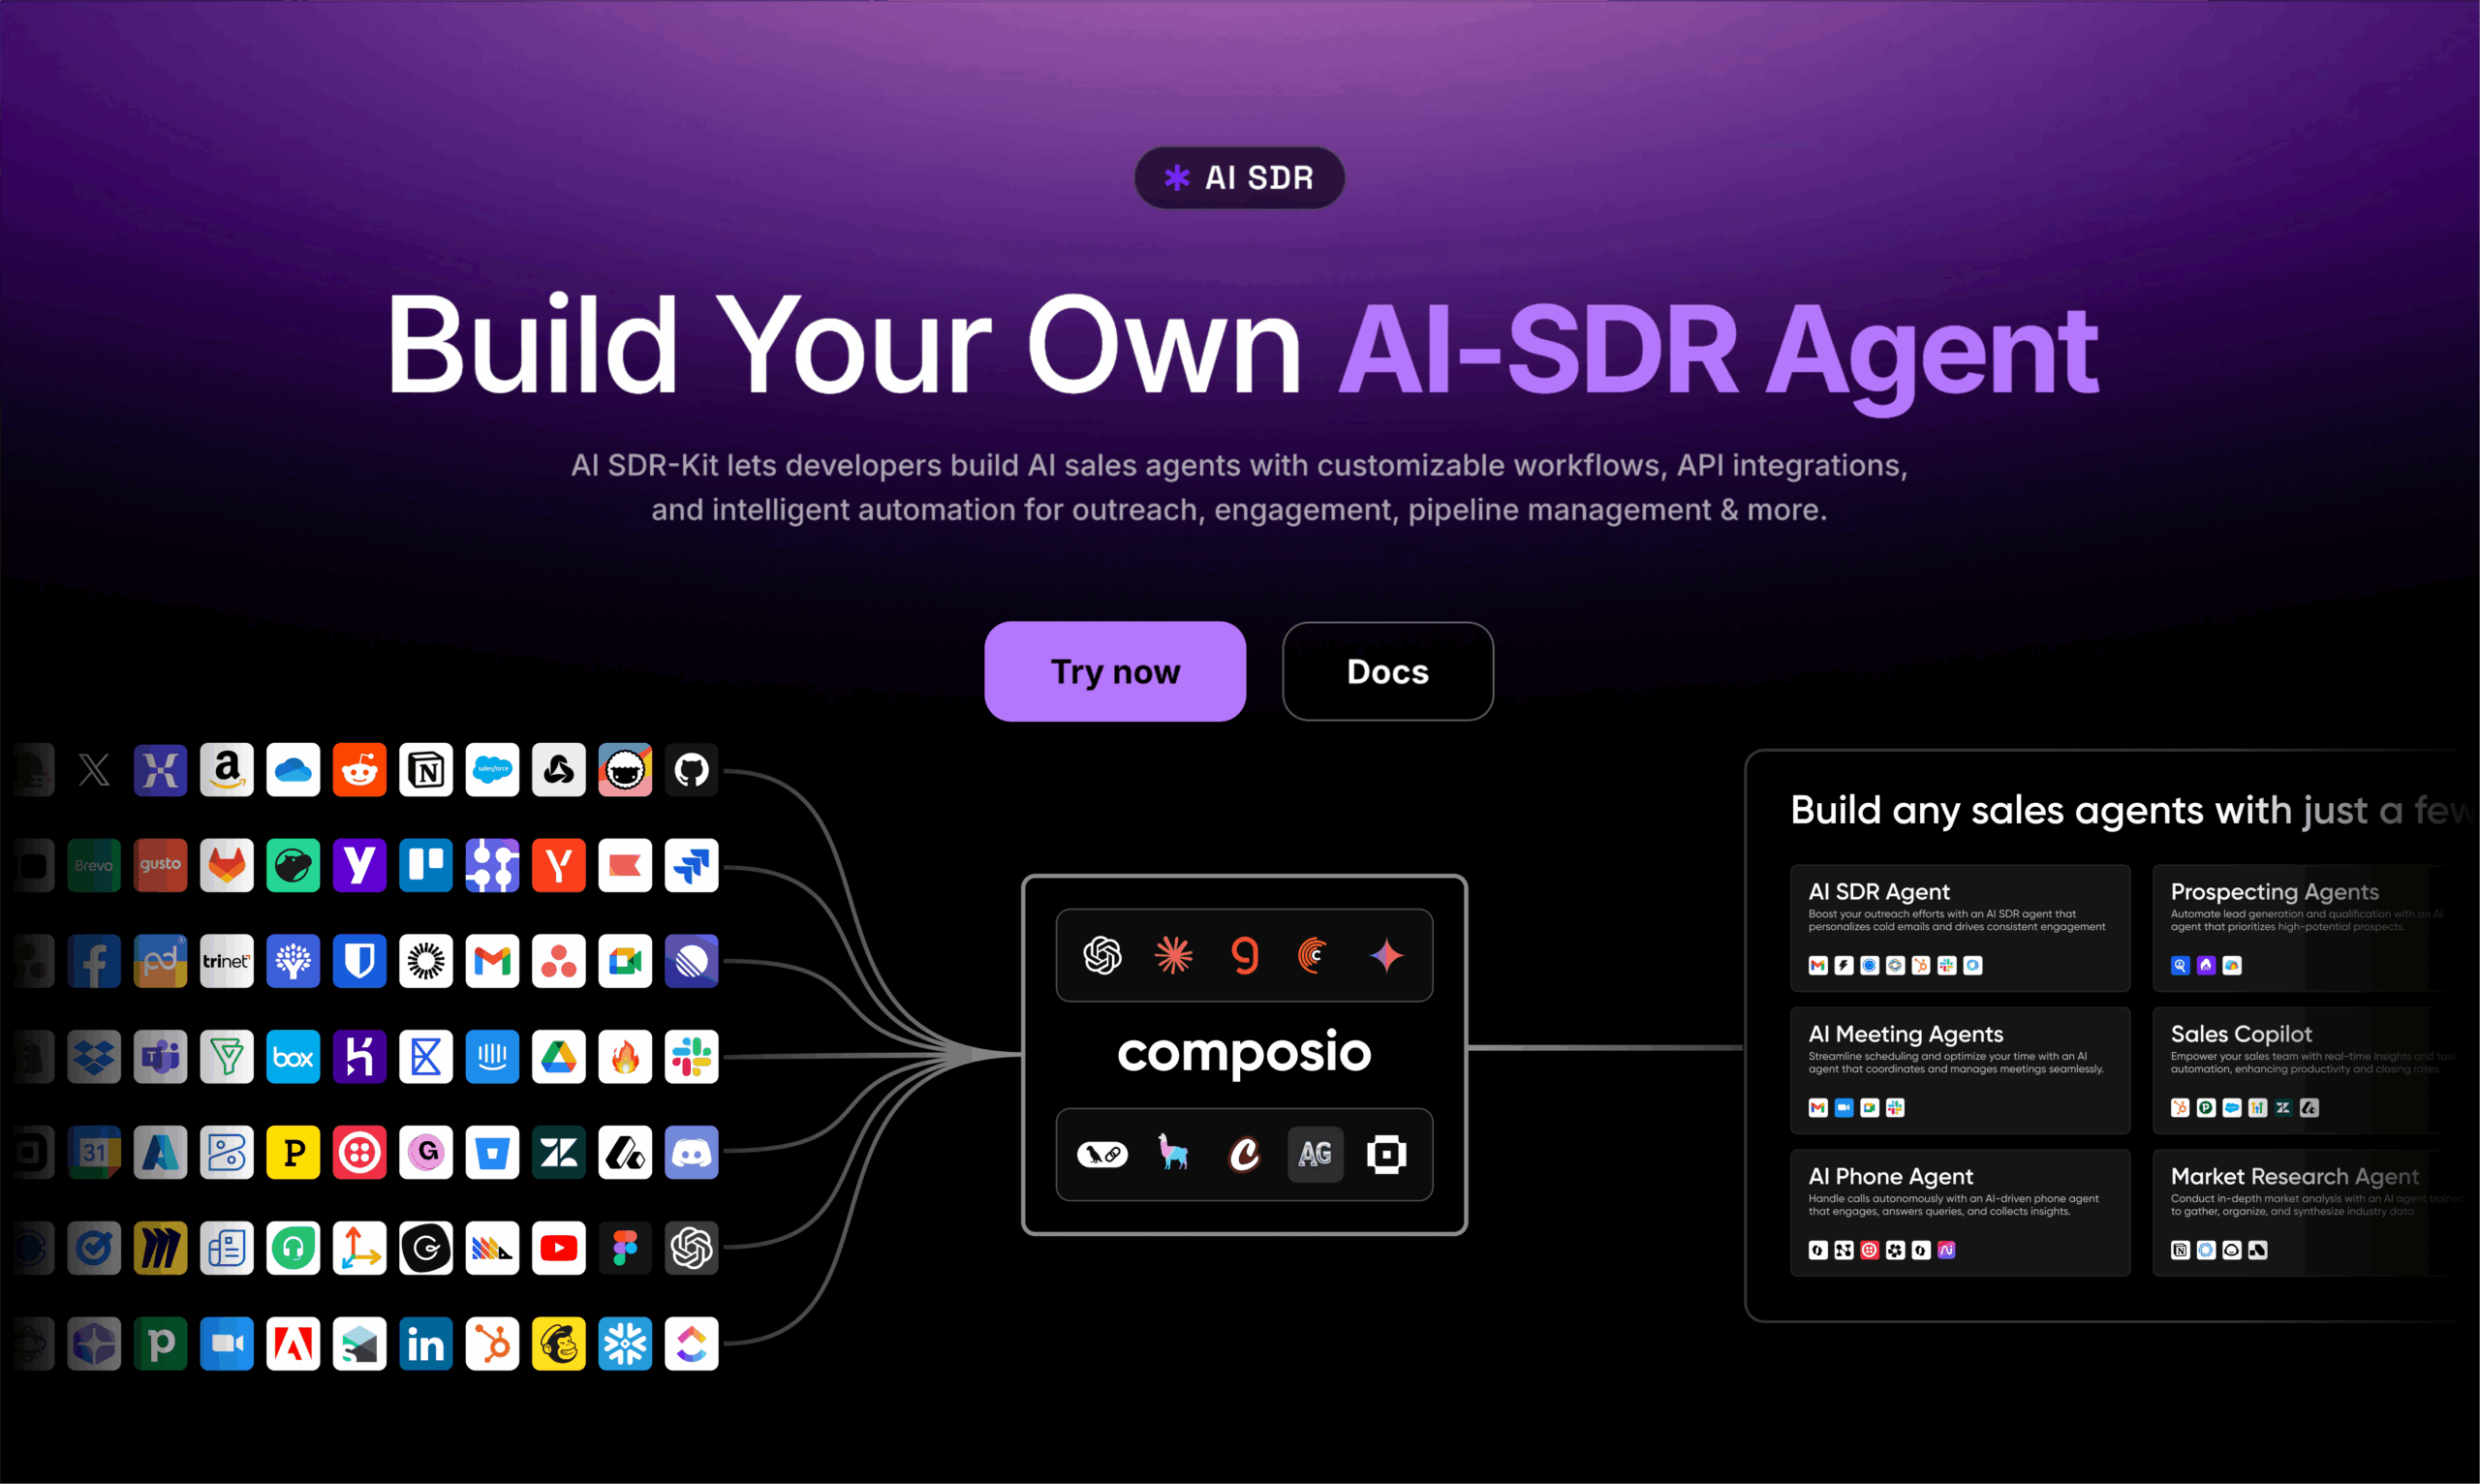Image resolution: width=2480 pixels, height=1484 pixels.
Task: Open the GitLab fox icon
Action: 227,865
